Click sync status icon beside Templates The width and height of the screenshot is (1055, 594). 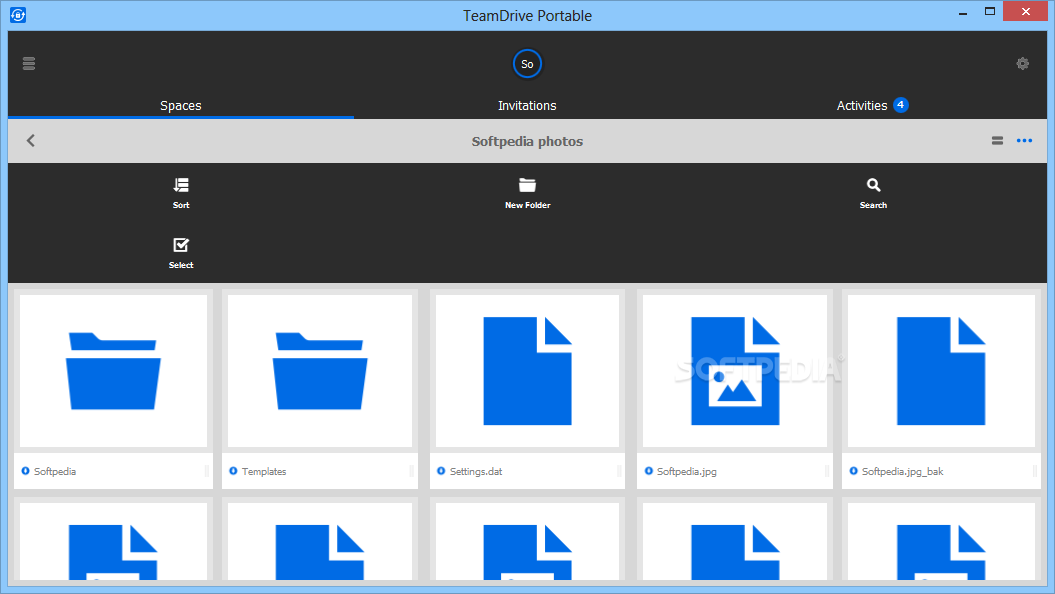pos(233,471)
